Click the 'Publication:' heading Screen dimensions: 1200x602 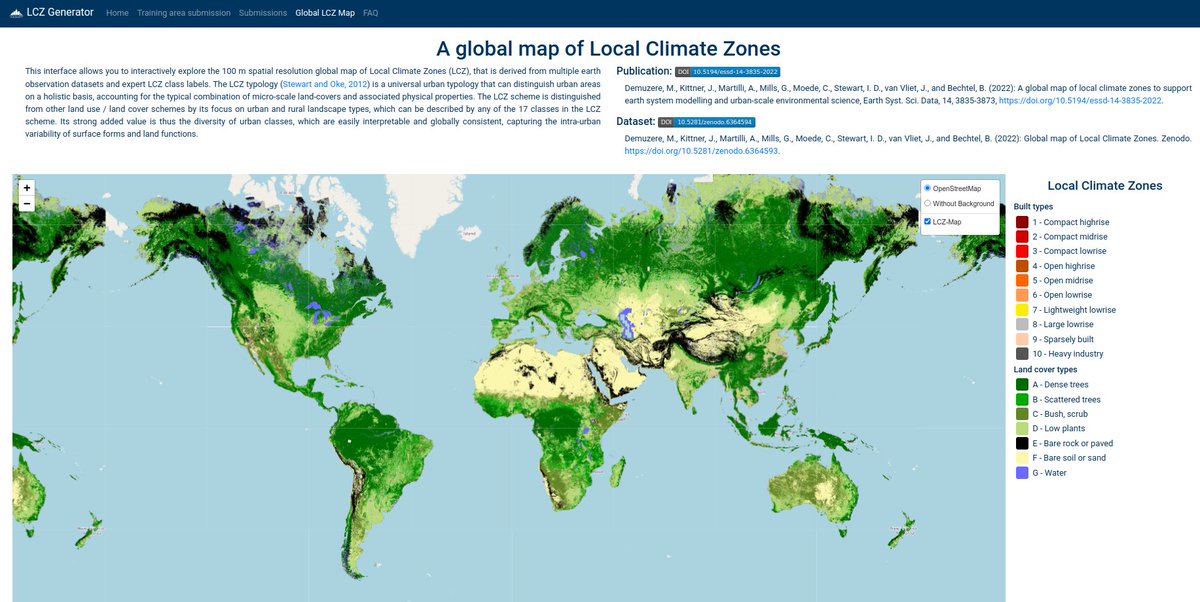pyautogui.click(x=643, y=71)
